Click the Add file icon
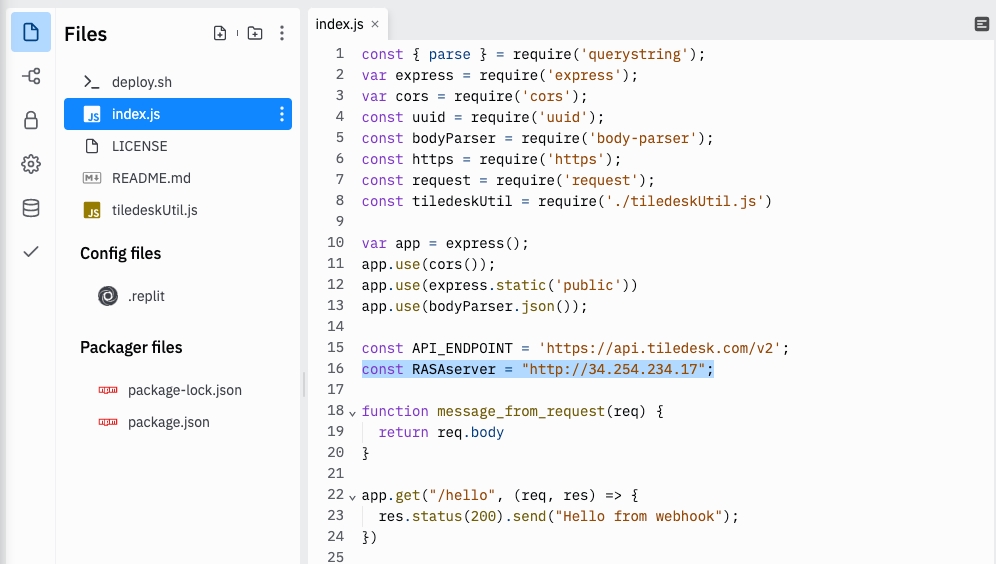996x564 pixels. tap(220, 33)
